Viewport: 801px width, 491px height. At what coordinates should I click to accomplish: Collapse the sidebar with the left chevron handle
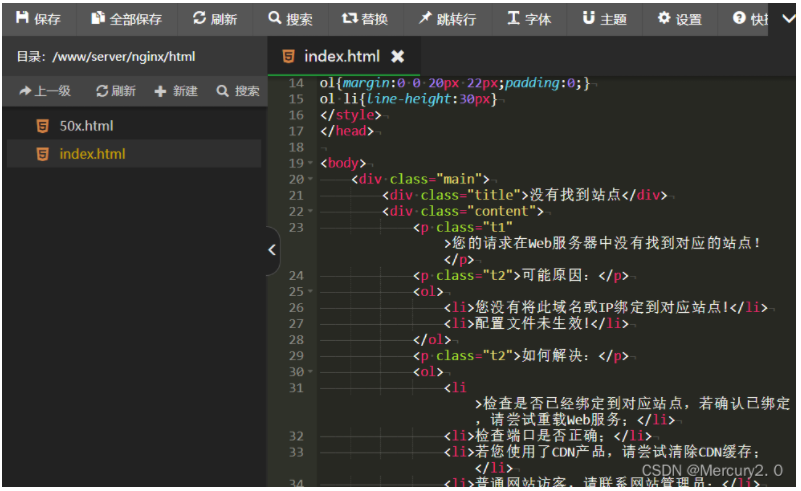click(x=272, y=250)
